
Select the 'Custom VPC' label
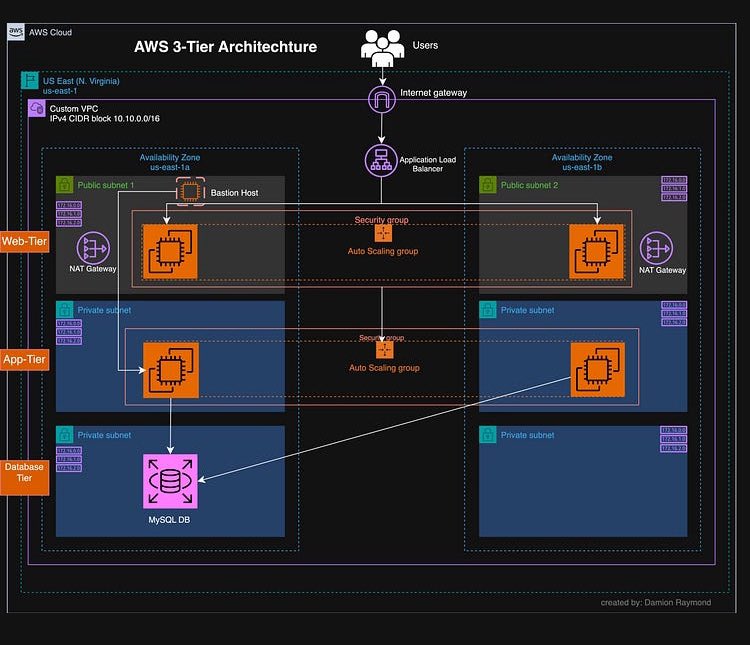(74, 109)
